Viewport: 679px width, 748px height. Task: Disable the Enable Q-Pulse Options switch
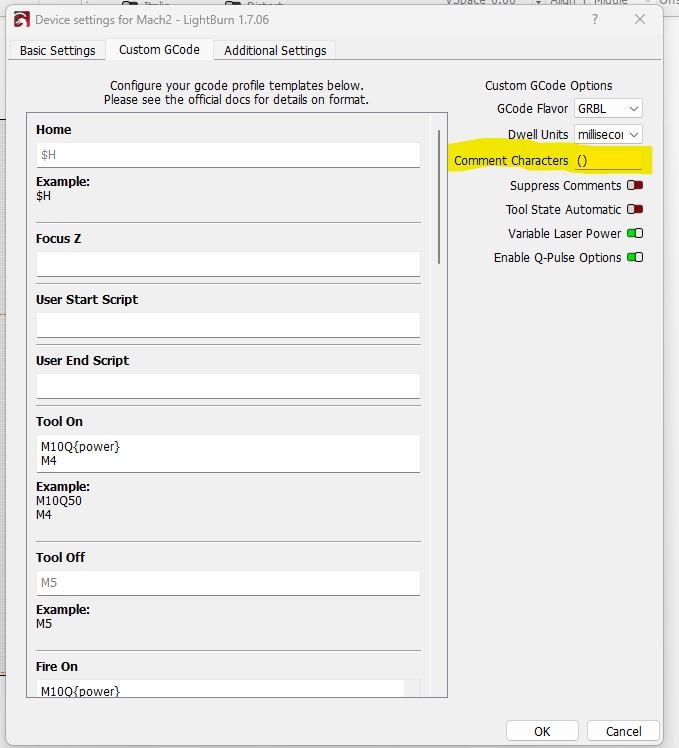coord(635,257)
